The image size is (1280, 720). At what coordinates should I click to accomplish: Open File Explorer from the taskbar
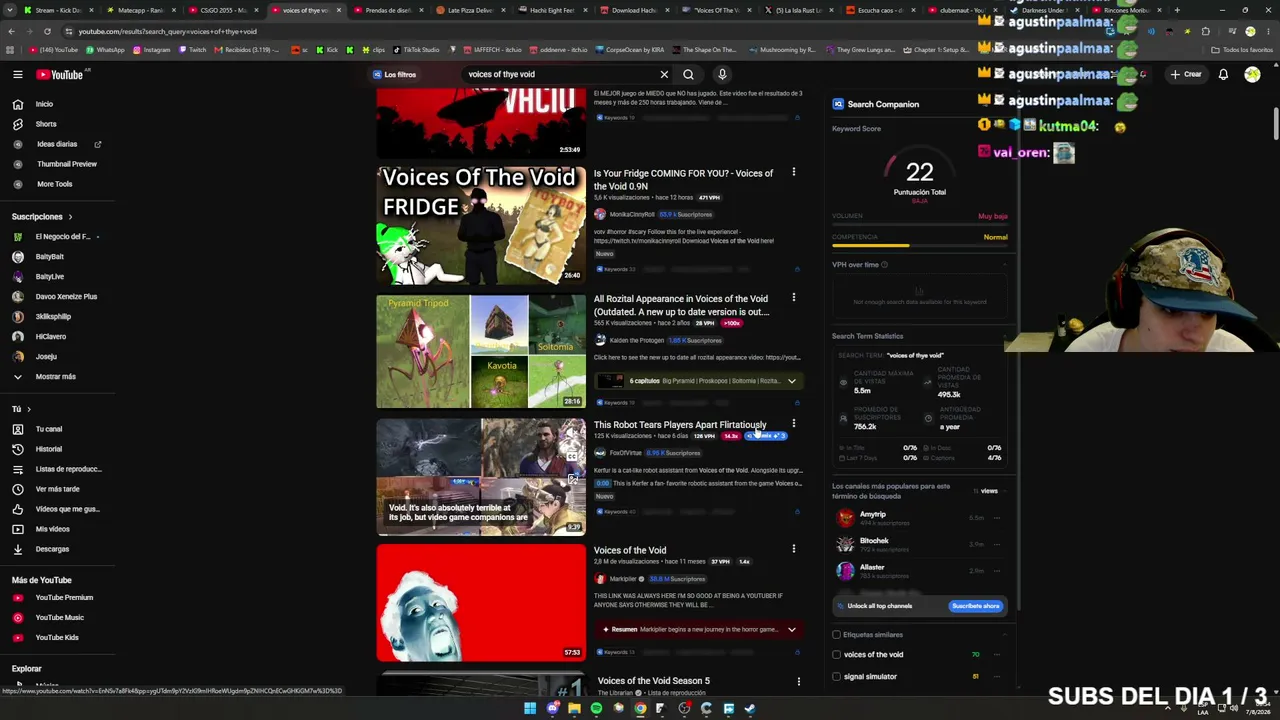(574, 709)
